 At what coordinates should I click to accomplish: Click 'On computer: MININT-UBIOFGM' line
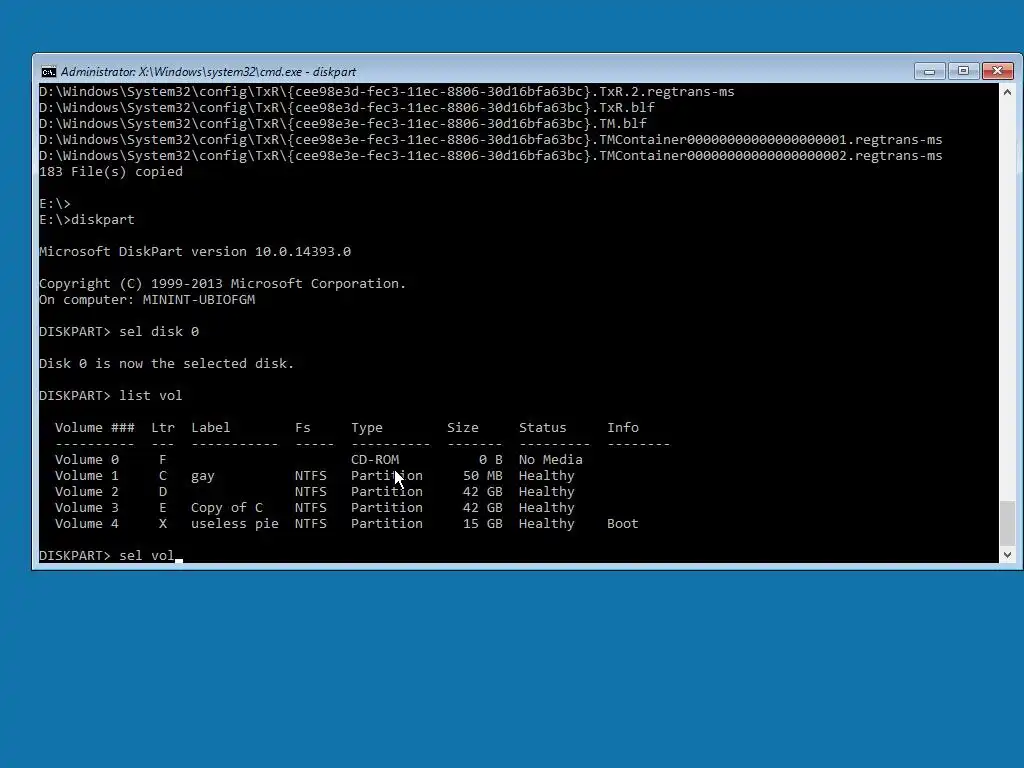(x=147, y=299)
